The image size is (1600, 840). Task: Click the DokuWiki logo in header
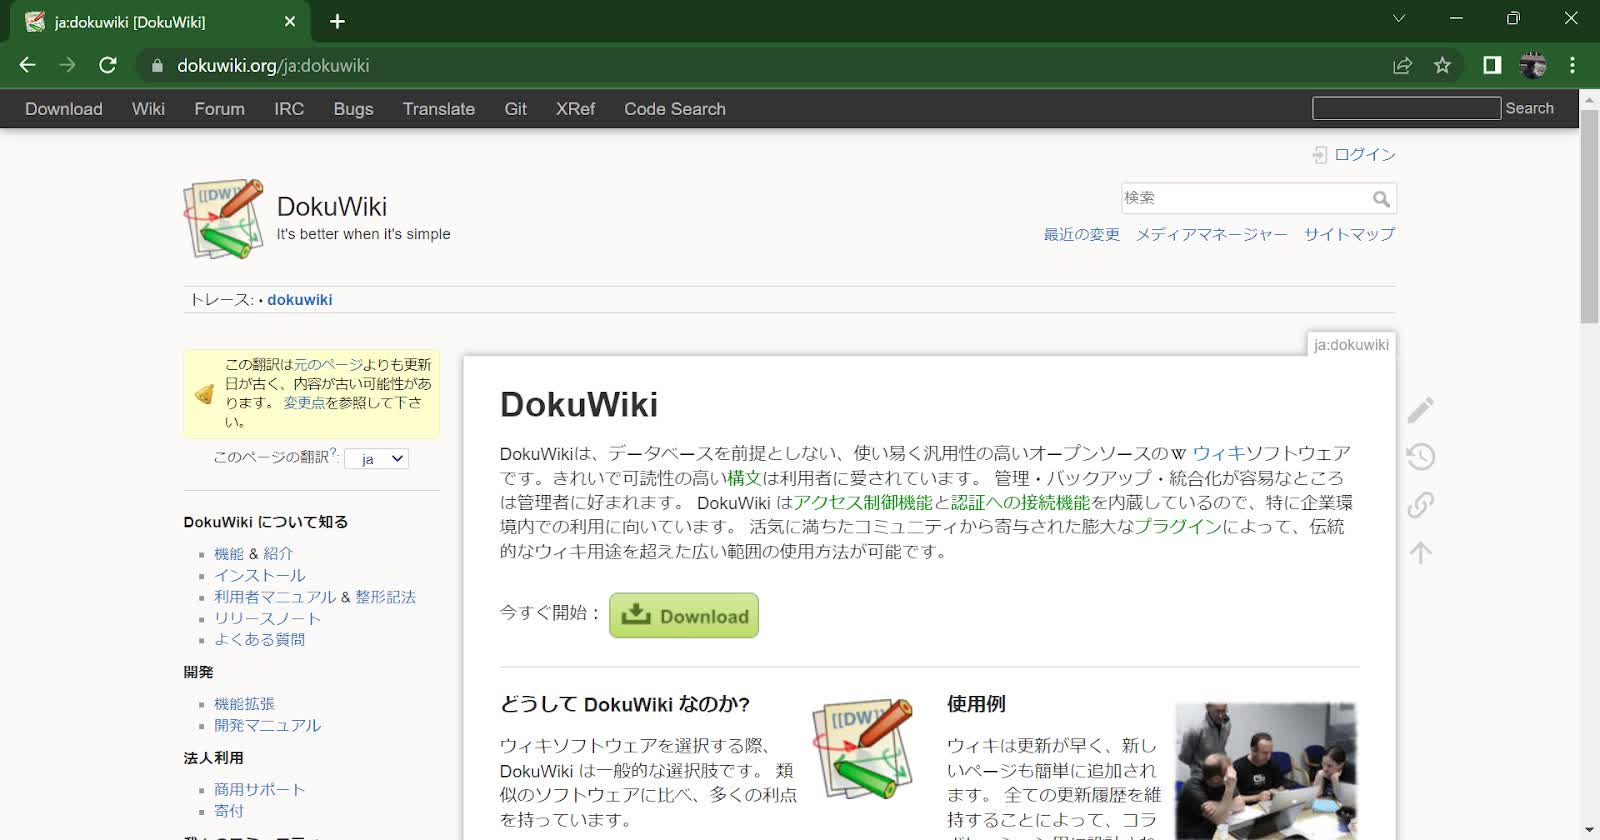[224, 219]
